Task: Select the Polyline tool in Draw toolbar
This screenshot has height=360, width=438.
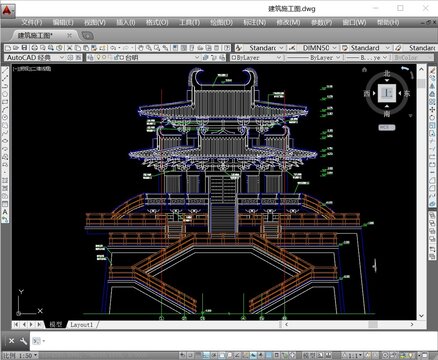Action: click(x=5, y=86)
